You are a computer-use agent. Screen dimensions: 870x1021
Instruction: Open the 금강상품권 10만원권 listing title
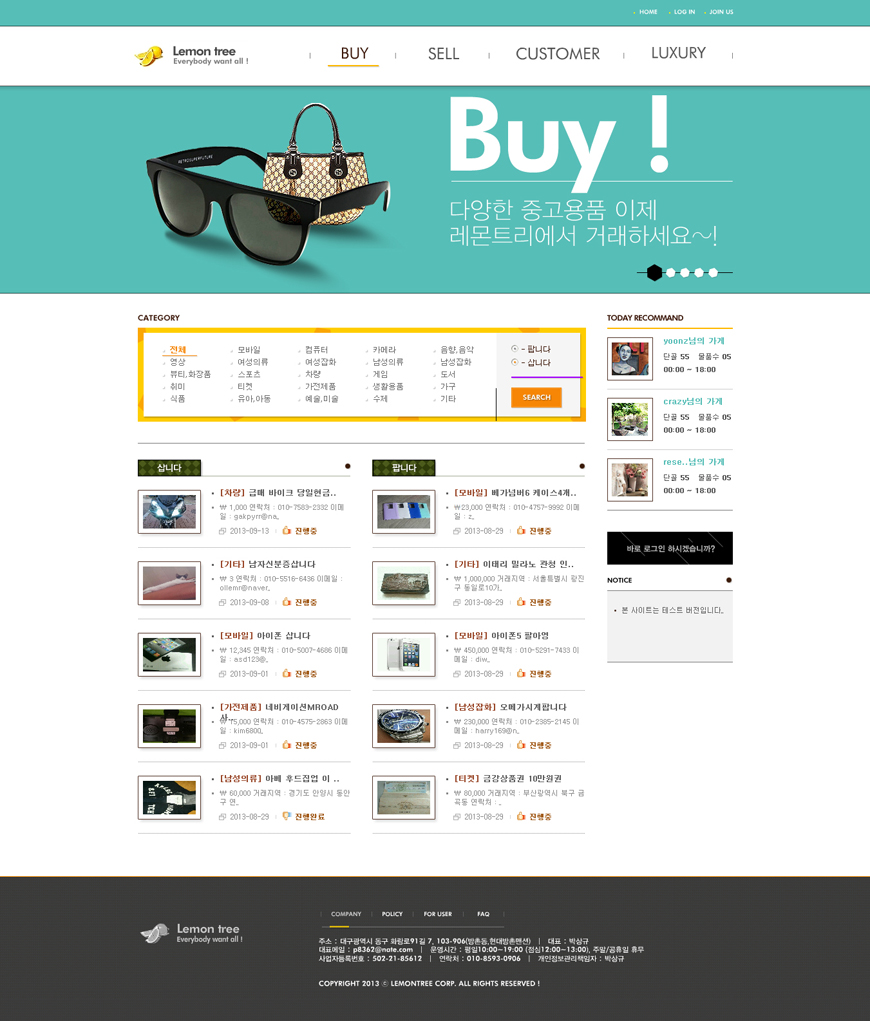point(508,779)
